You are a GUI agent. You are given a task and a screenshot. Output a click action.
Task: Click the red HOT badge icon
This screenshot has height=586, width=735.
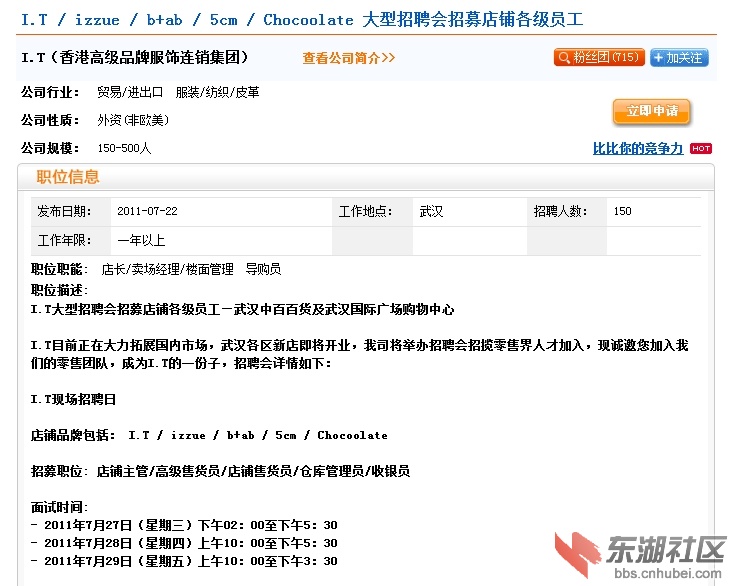click(701, 148)
